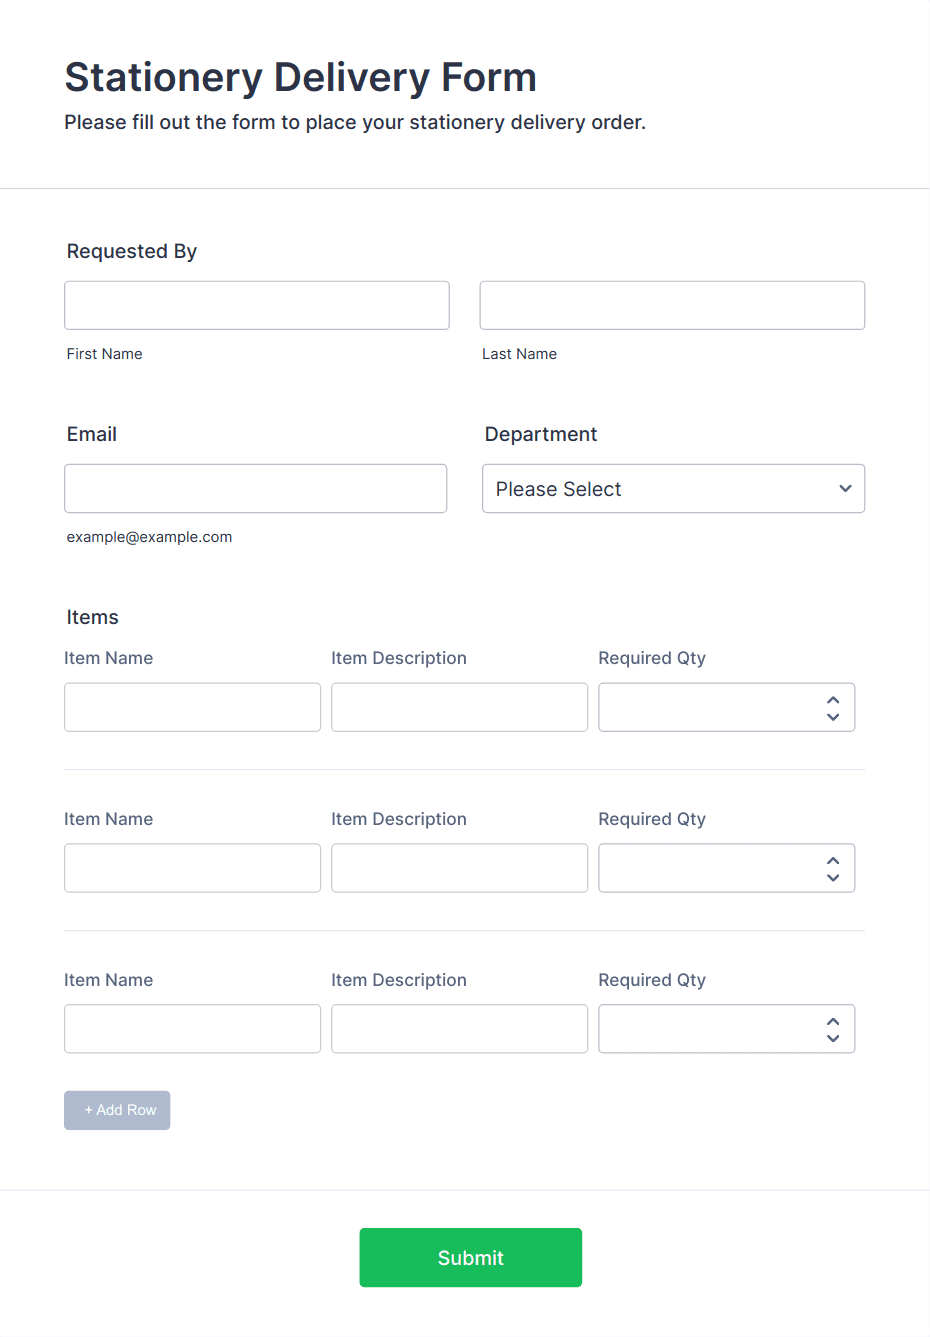Click the third Item Name field

[x=192, y=1028]
